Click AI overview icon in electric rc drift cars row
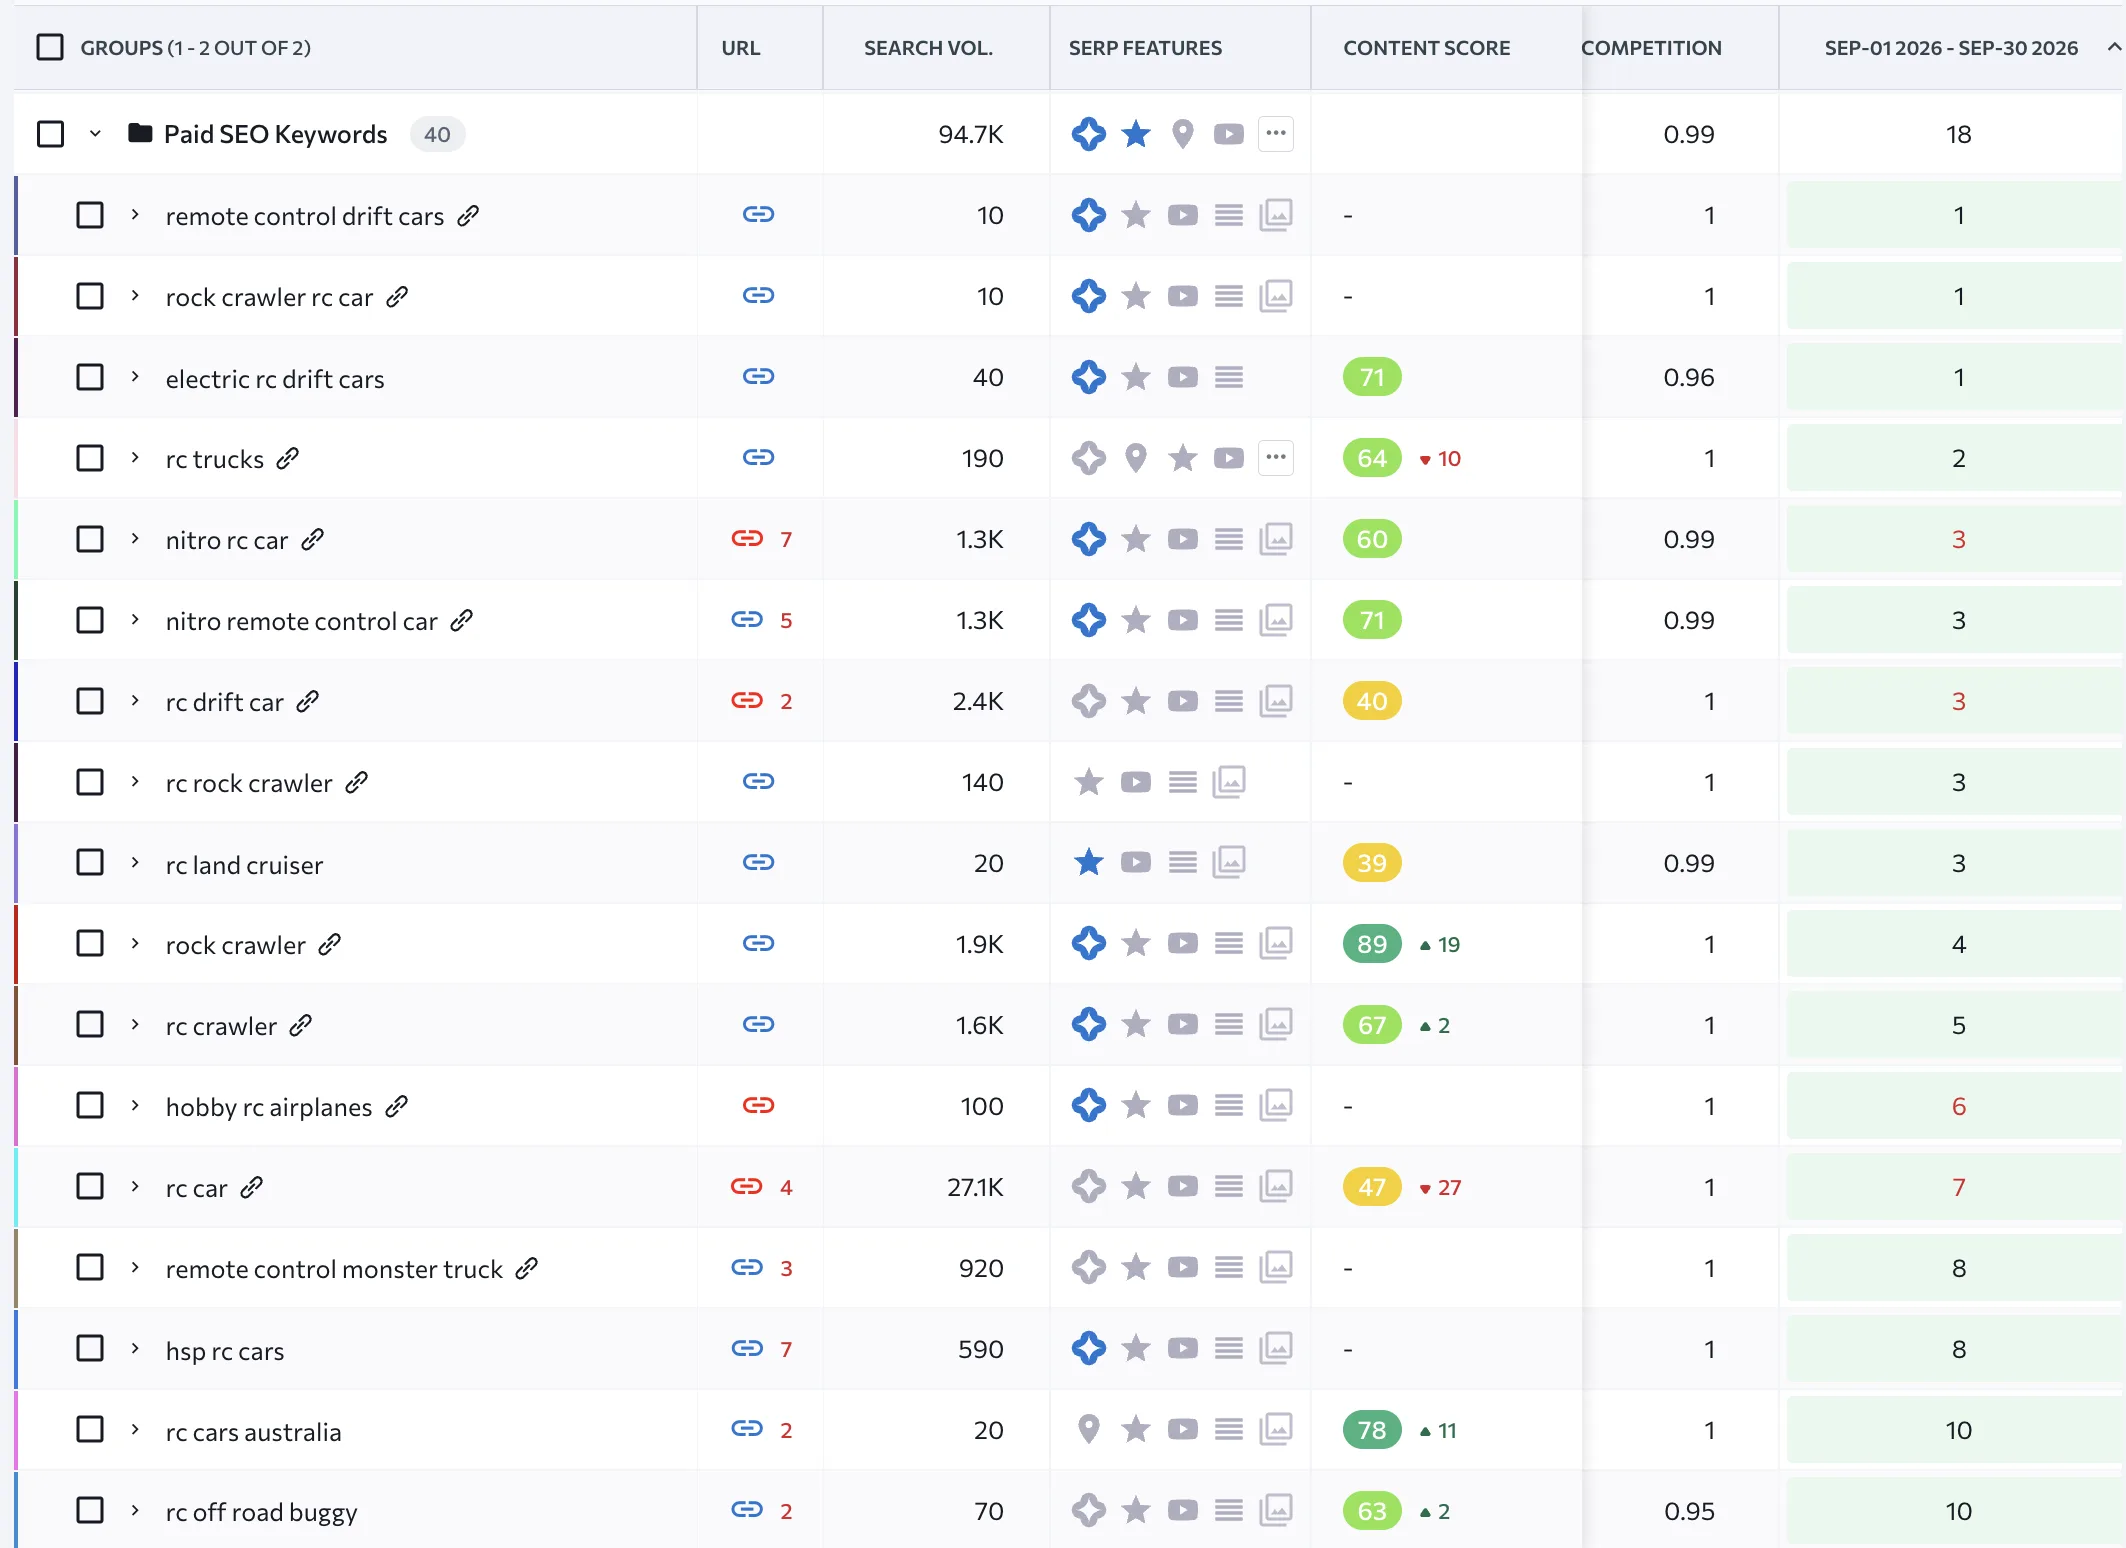Viewport: 2126px width, 1548px height. [x=1088, y=376]
